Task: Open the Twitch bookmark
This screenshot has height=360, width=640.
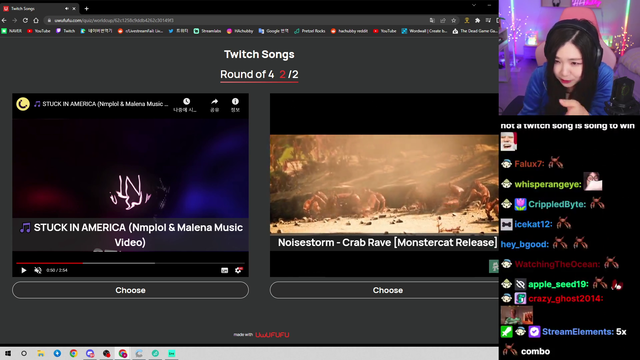Action: tap(65, 31)
